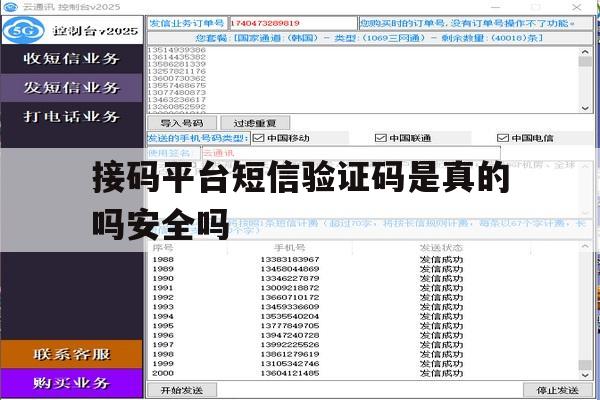Select row 1993 in results table

364,307
